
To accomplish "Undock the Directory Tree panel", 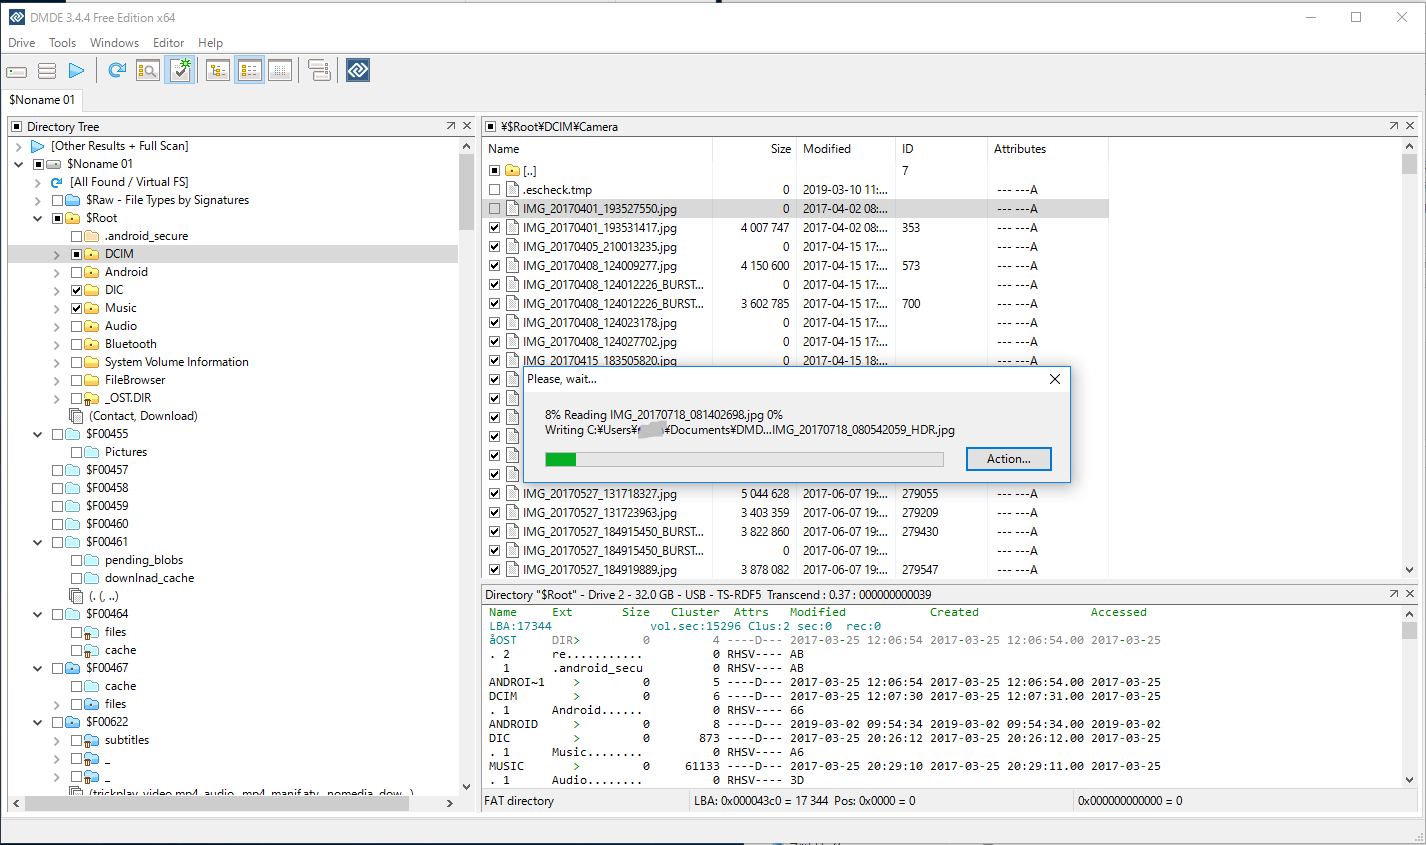I will click(450, 126).
